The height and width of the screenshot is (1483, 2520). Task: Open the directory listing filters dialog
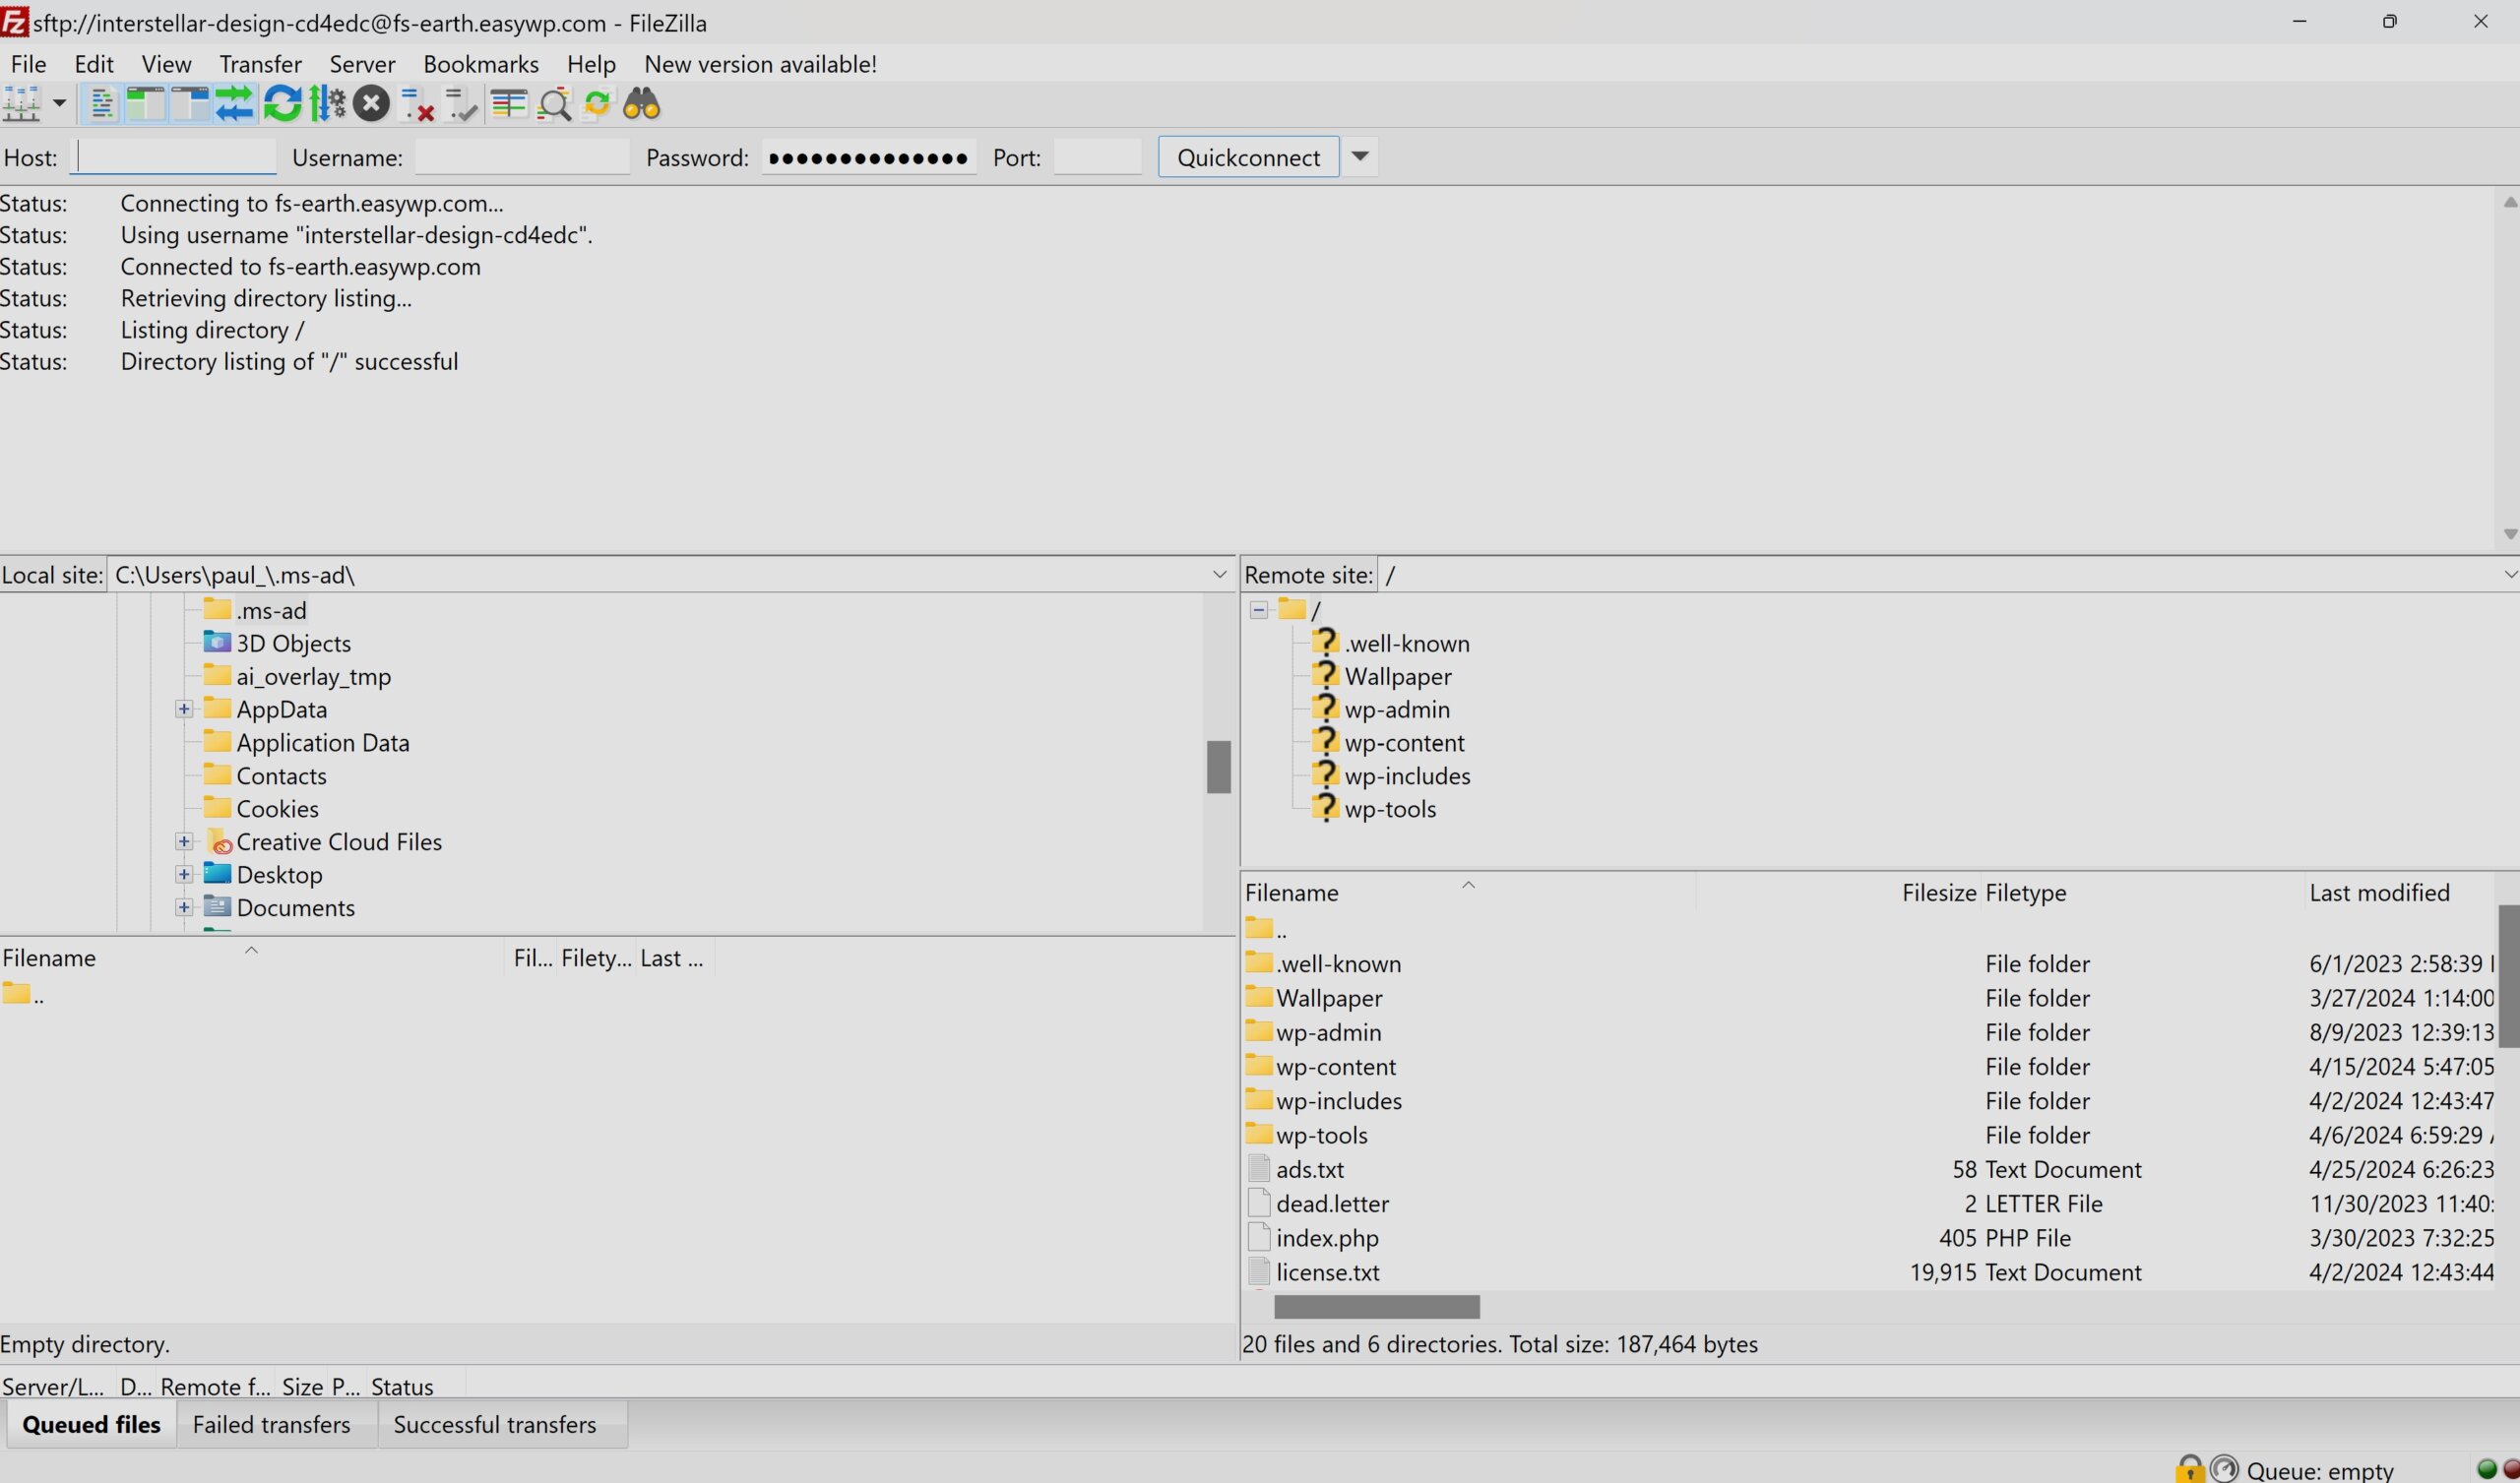pyautogui.click(x=509, y=104)
